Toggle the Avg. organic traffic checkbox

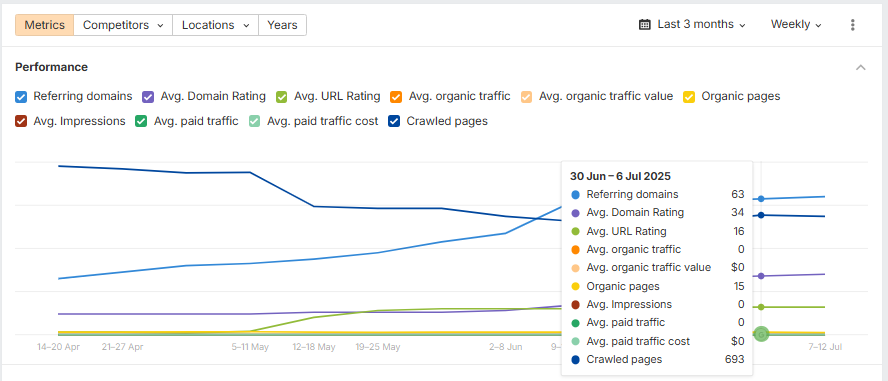[396, 96]
